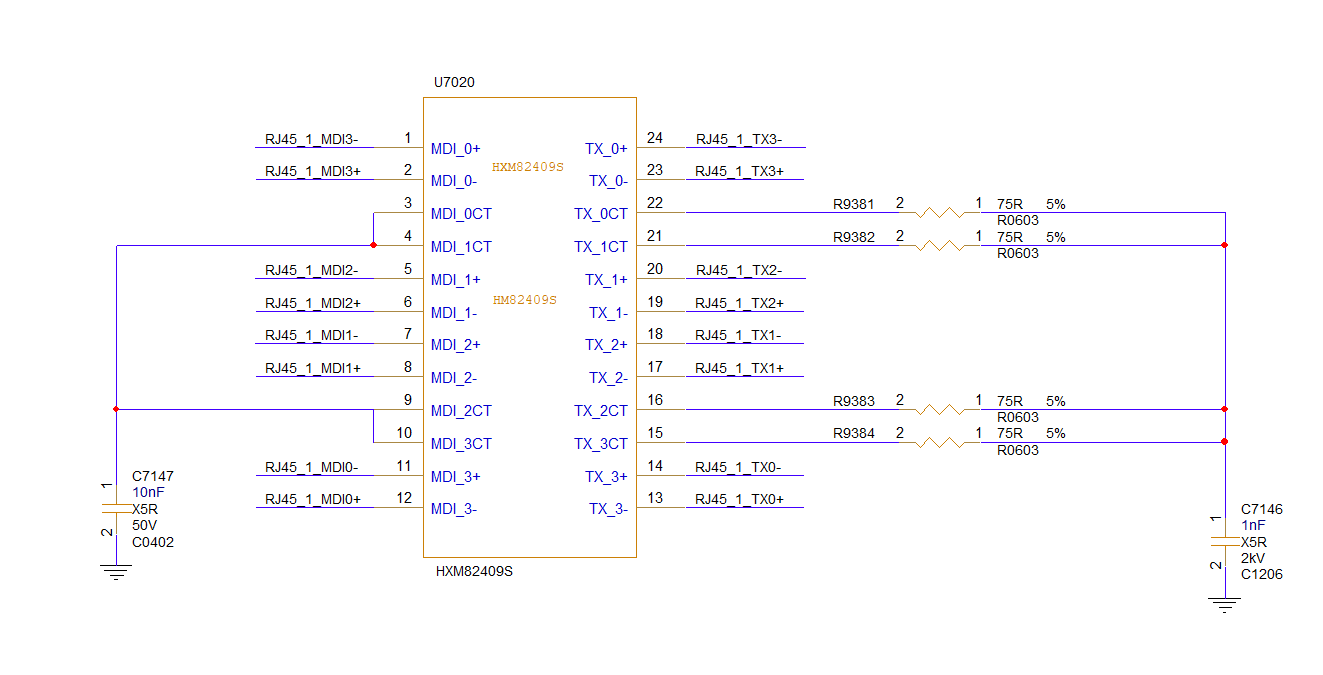Select the C7147 capacitor symbol
1323x675 pixels.
[117, 509]
